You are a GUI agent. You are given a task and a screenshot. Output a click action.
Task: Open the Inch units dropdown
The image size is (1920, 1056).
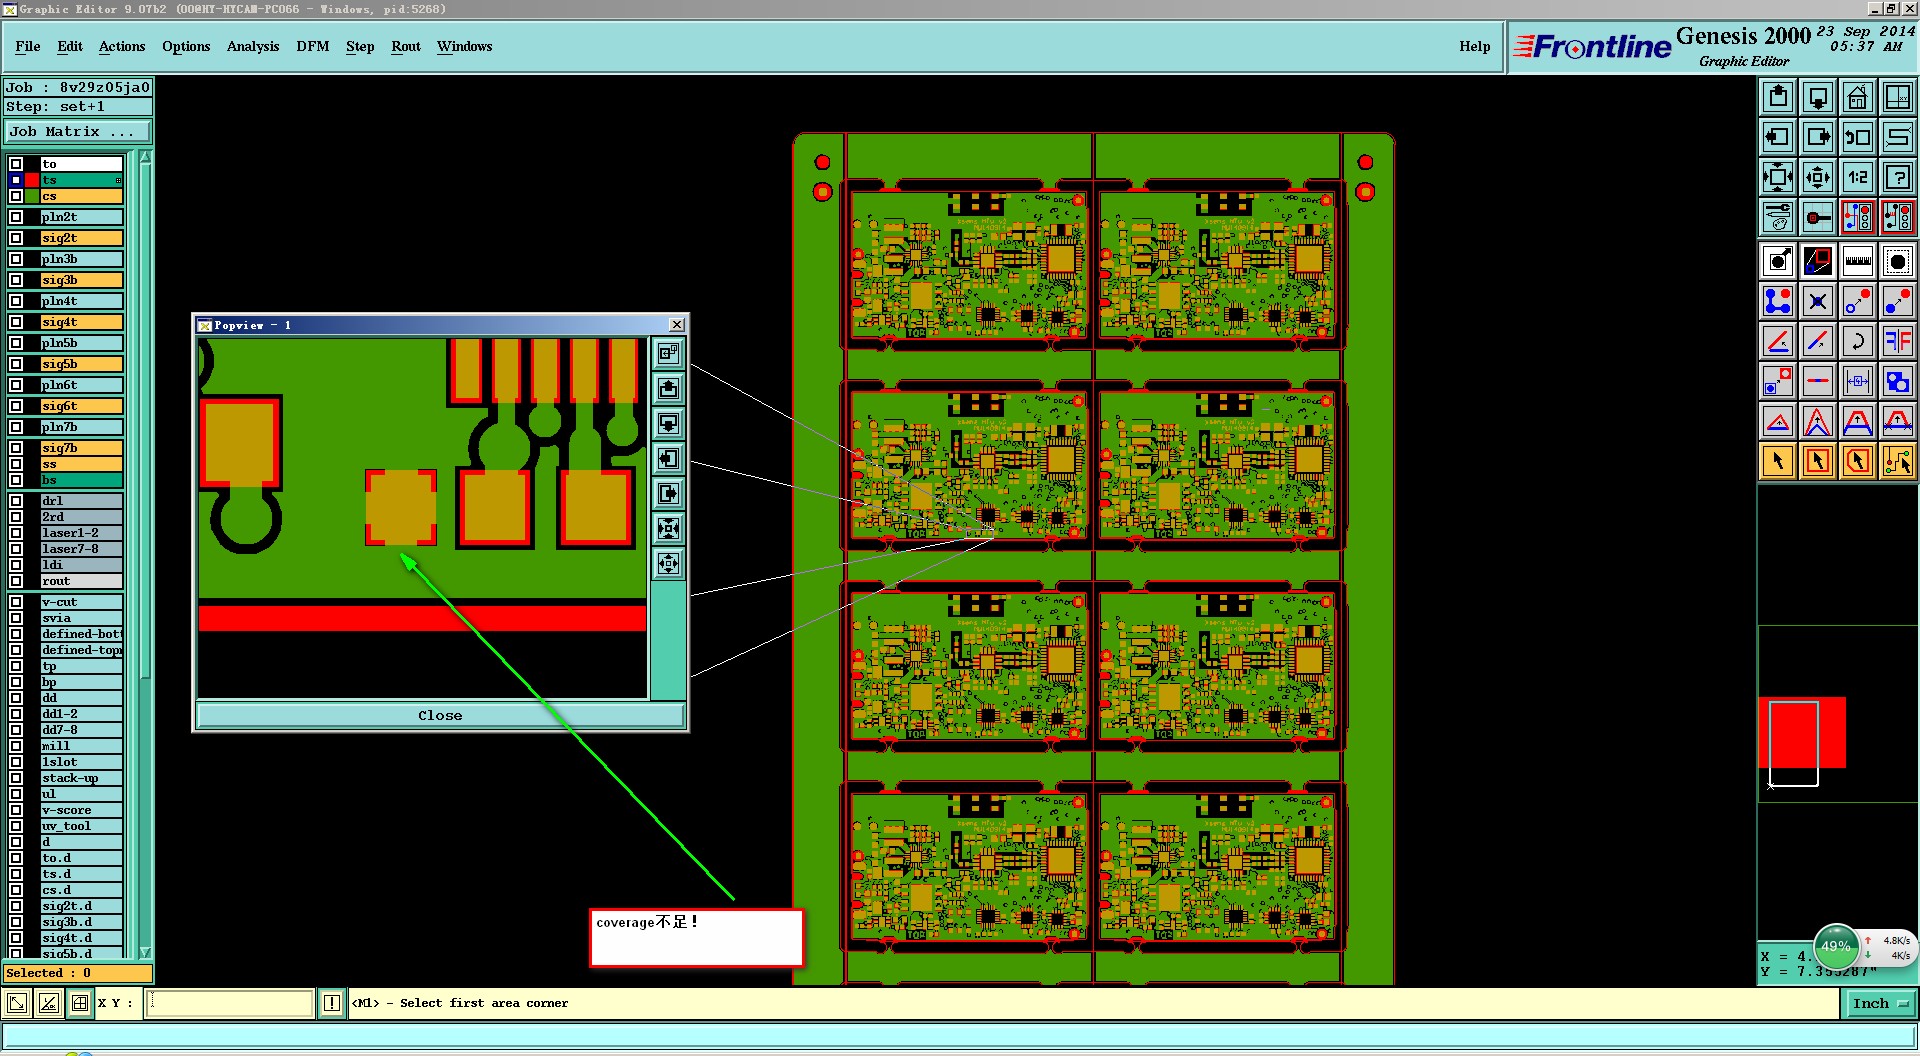(1880, 1003)
